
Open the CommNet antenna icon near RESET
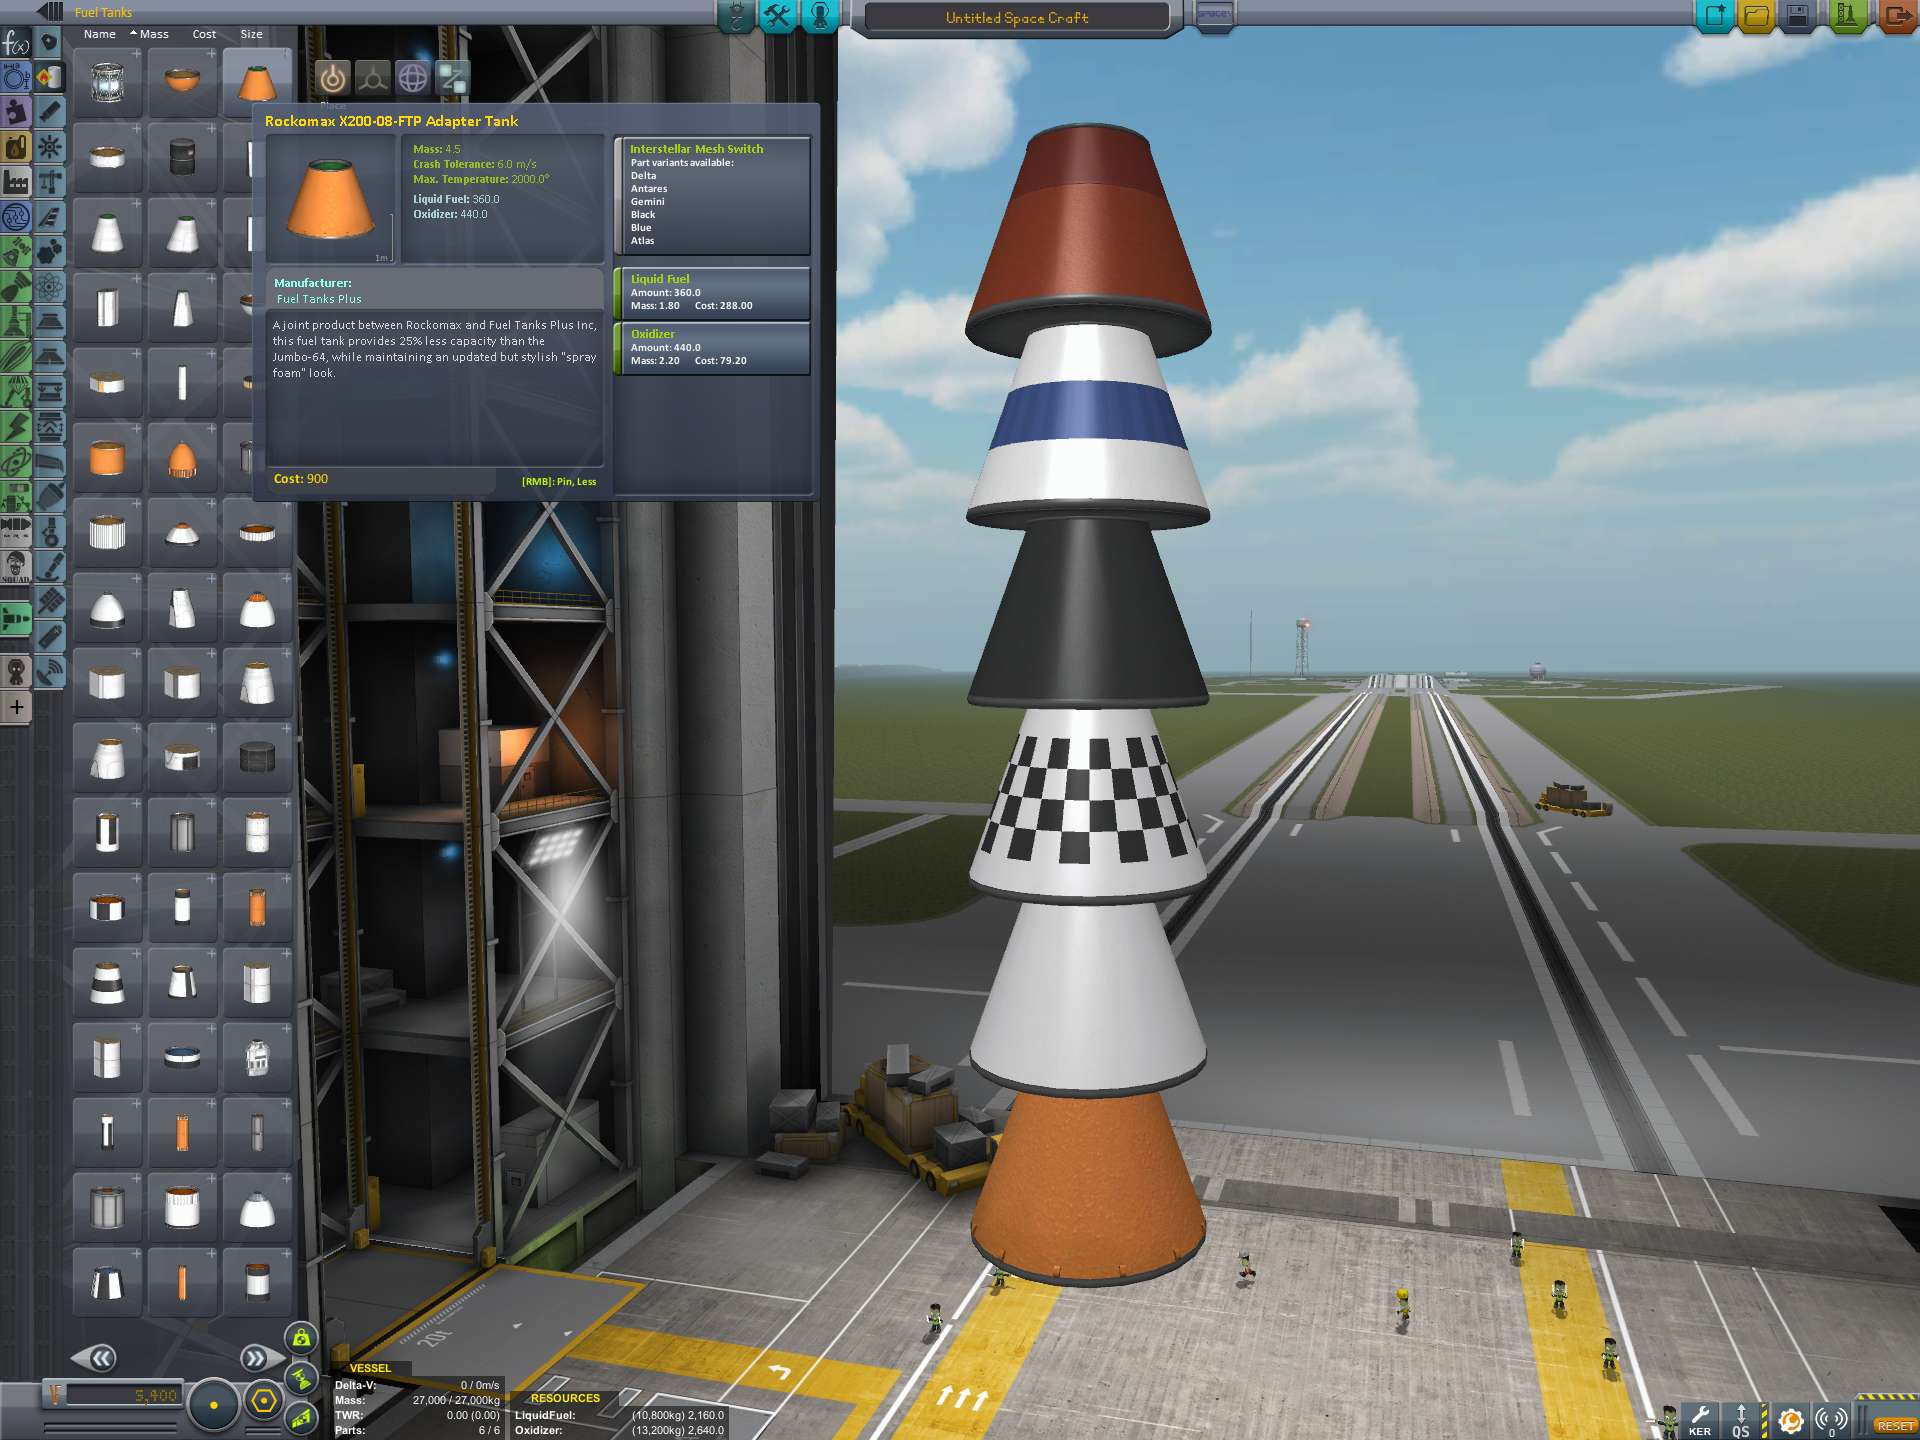click(x=1831, y=1420)
